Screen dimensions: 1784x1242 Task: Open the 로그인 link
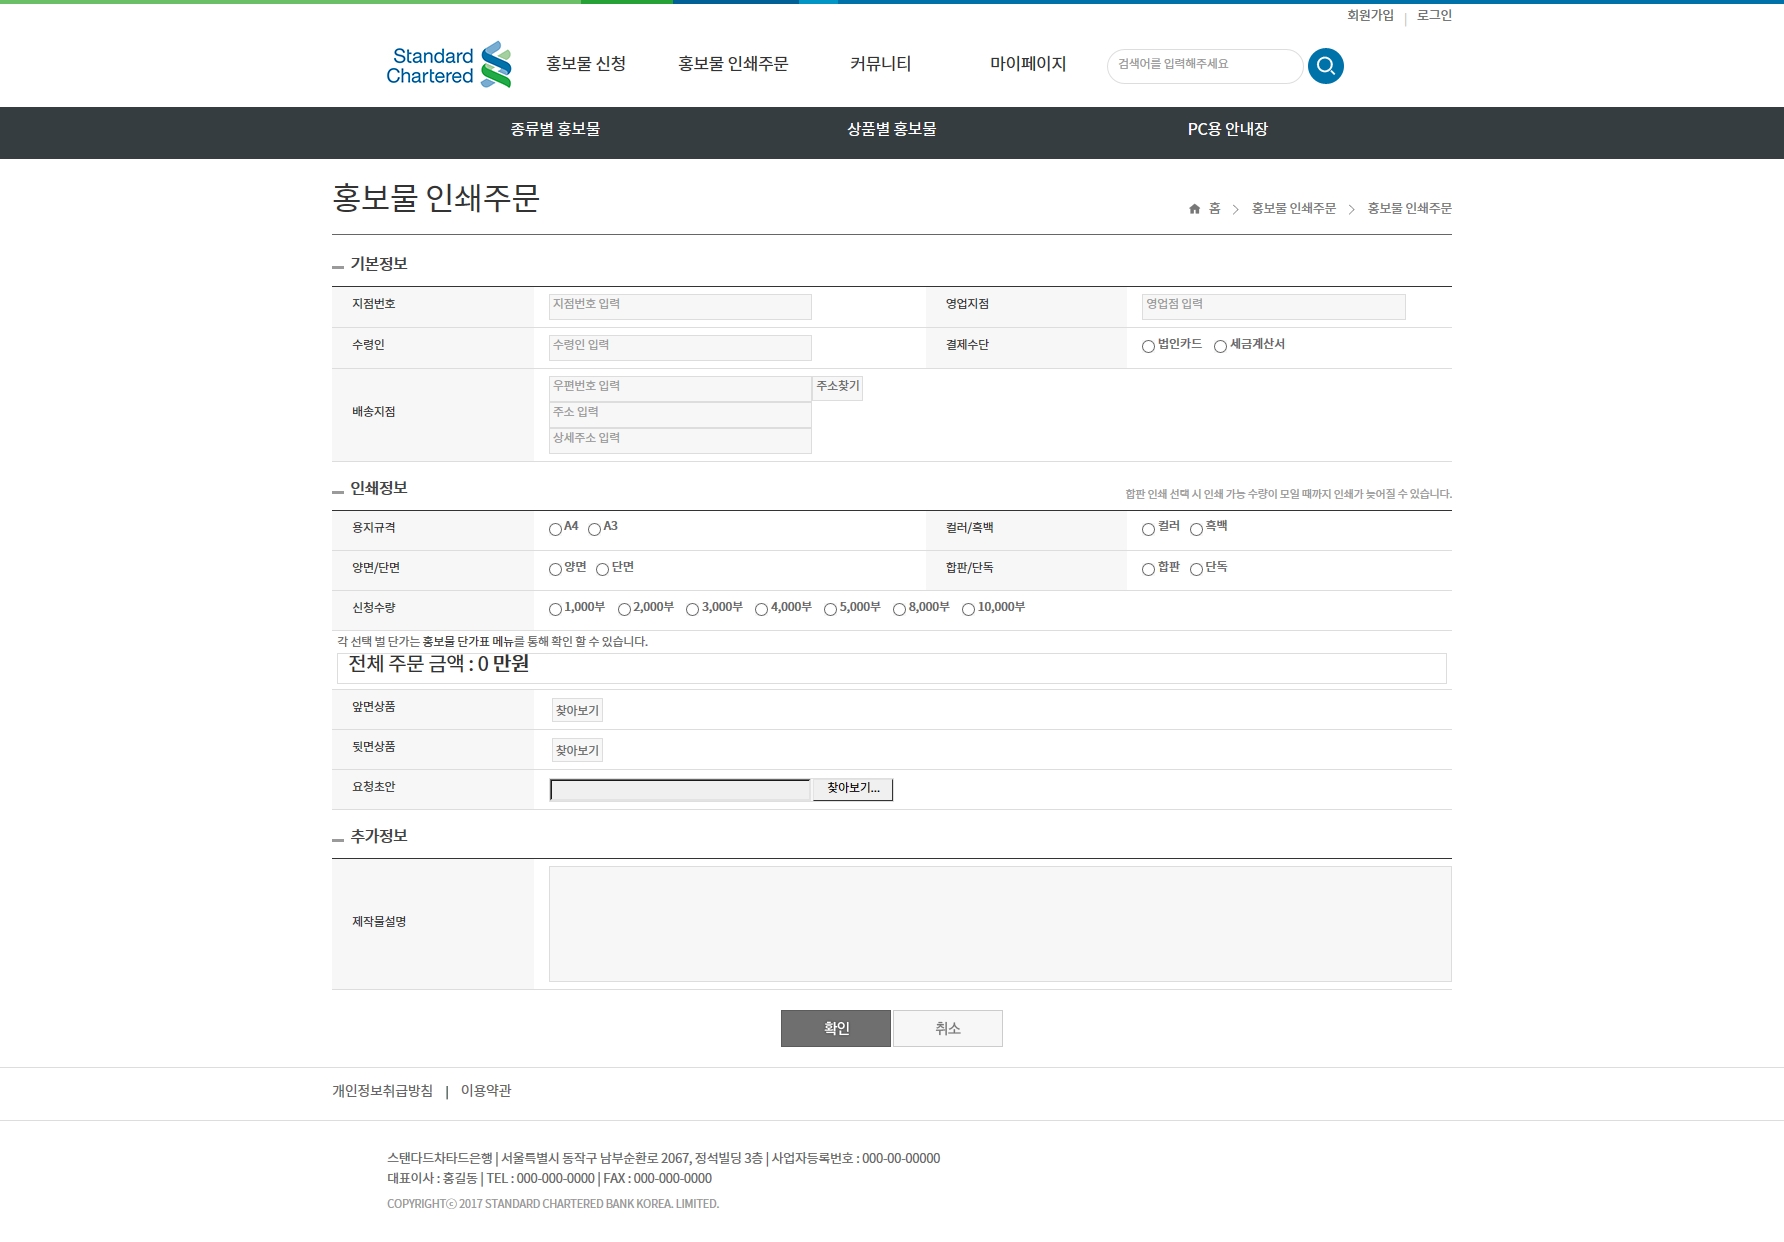1434,16
